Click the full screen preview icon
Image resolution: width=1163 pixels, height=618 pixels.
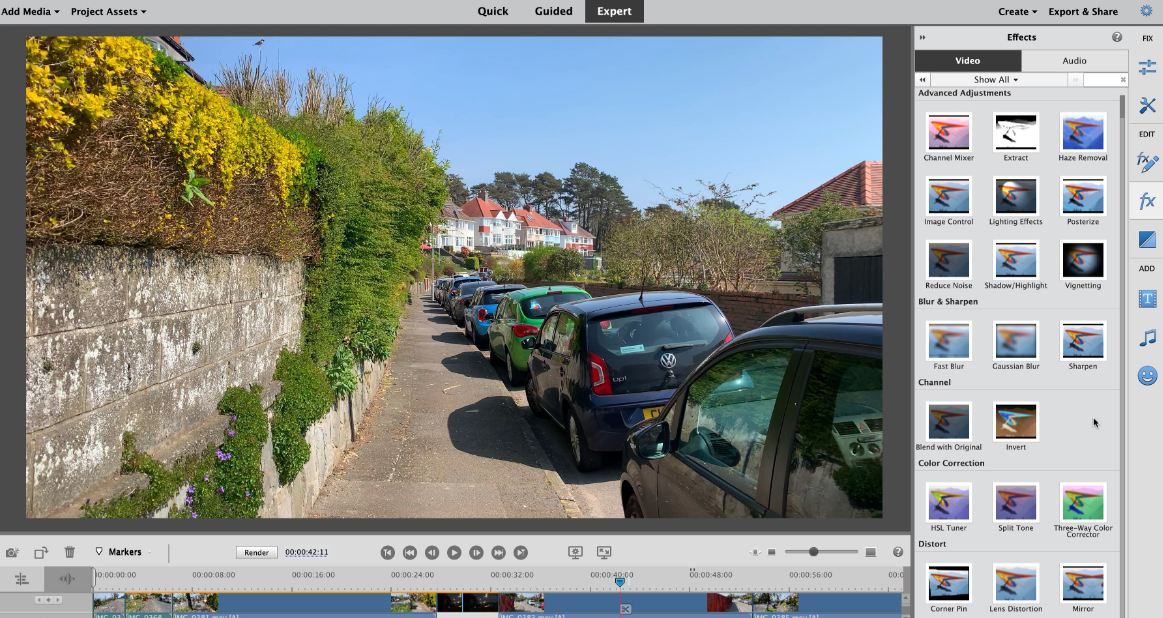coord(604,552)
